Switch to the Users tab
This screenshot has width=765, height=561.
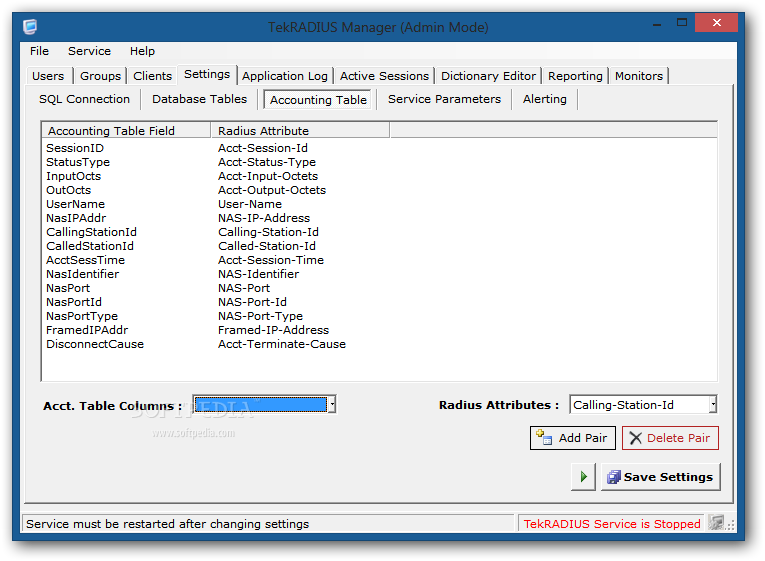48,76
